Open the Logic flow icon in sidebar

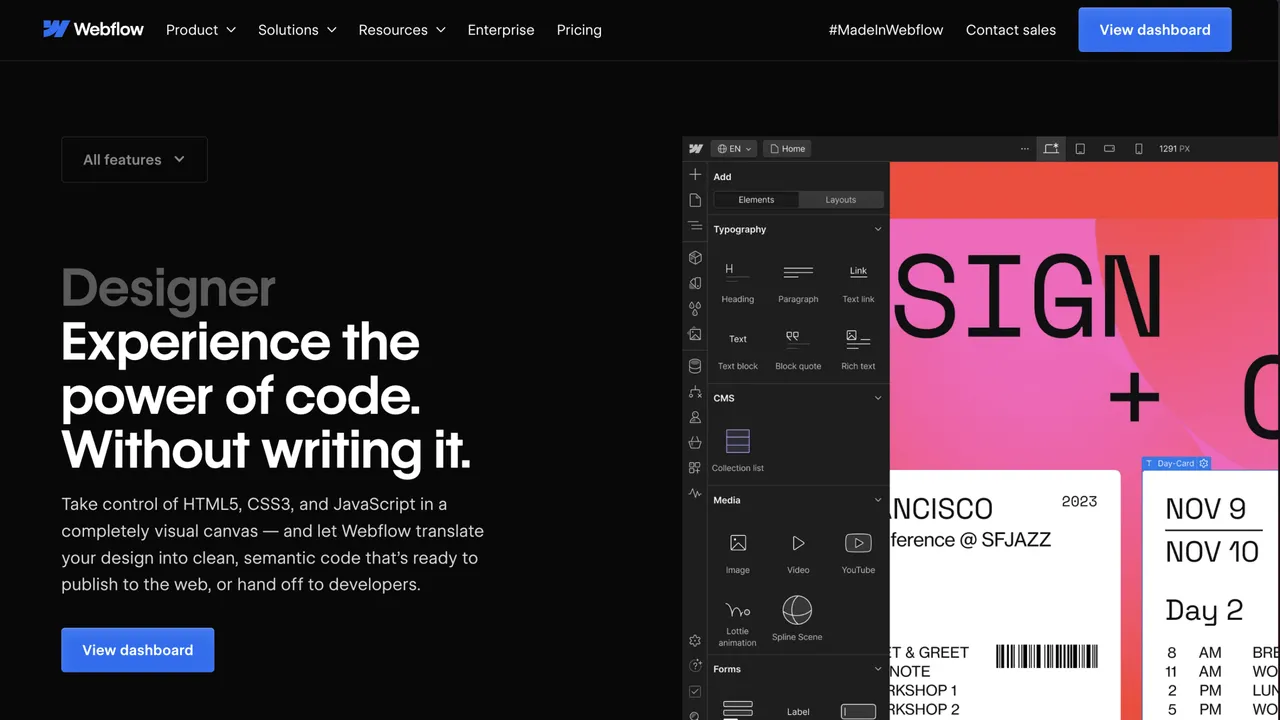pyautogui.click(x=695, y=392)
